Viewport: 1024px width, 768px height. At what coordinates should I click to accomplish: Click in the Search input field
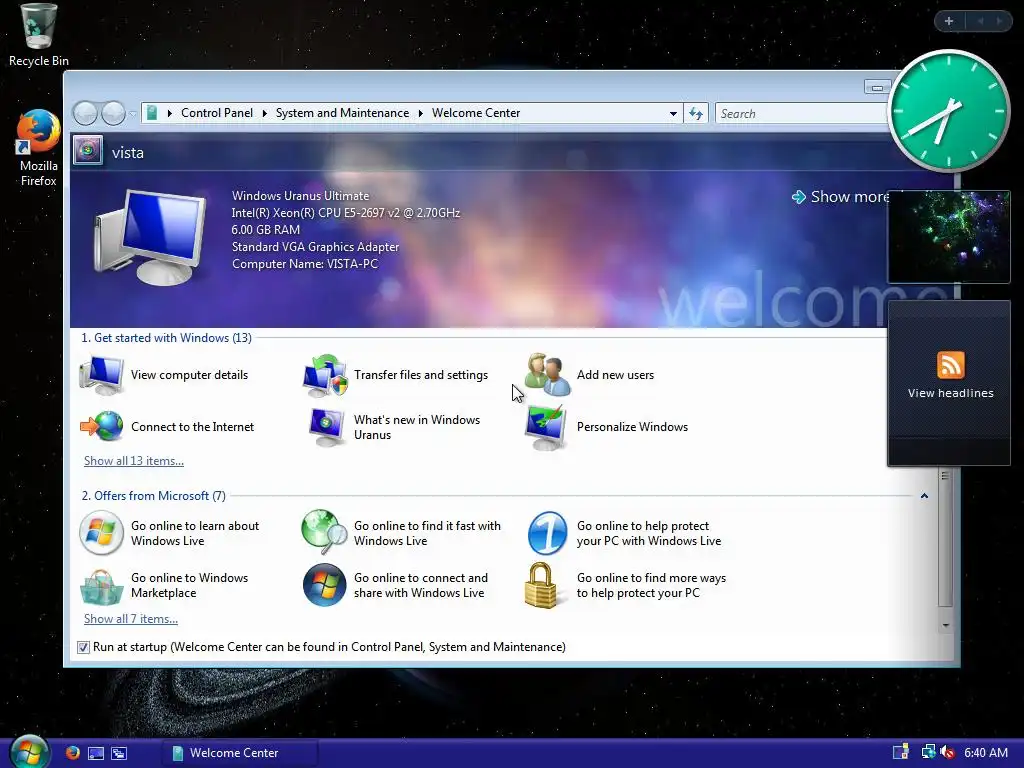[x=803, y=114]
